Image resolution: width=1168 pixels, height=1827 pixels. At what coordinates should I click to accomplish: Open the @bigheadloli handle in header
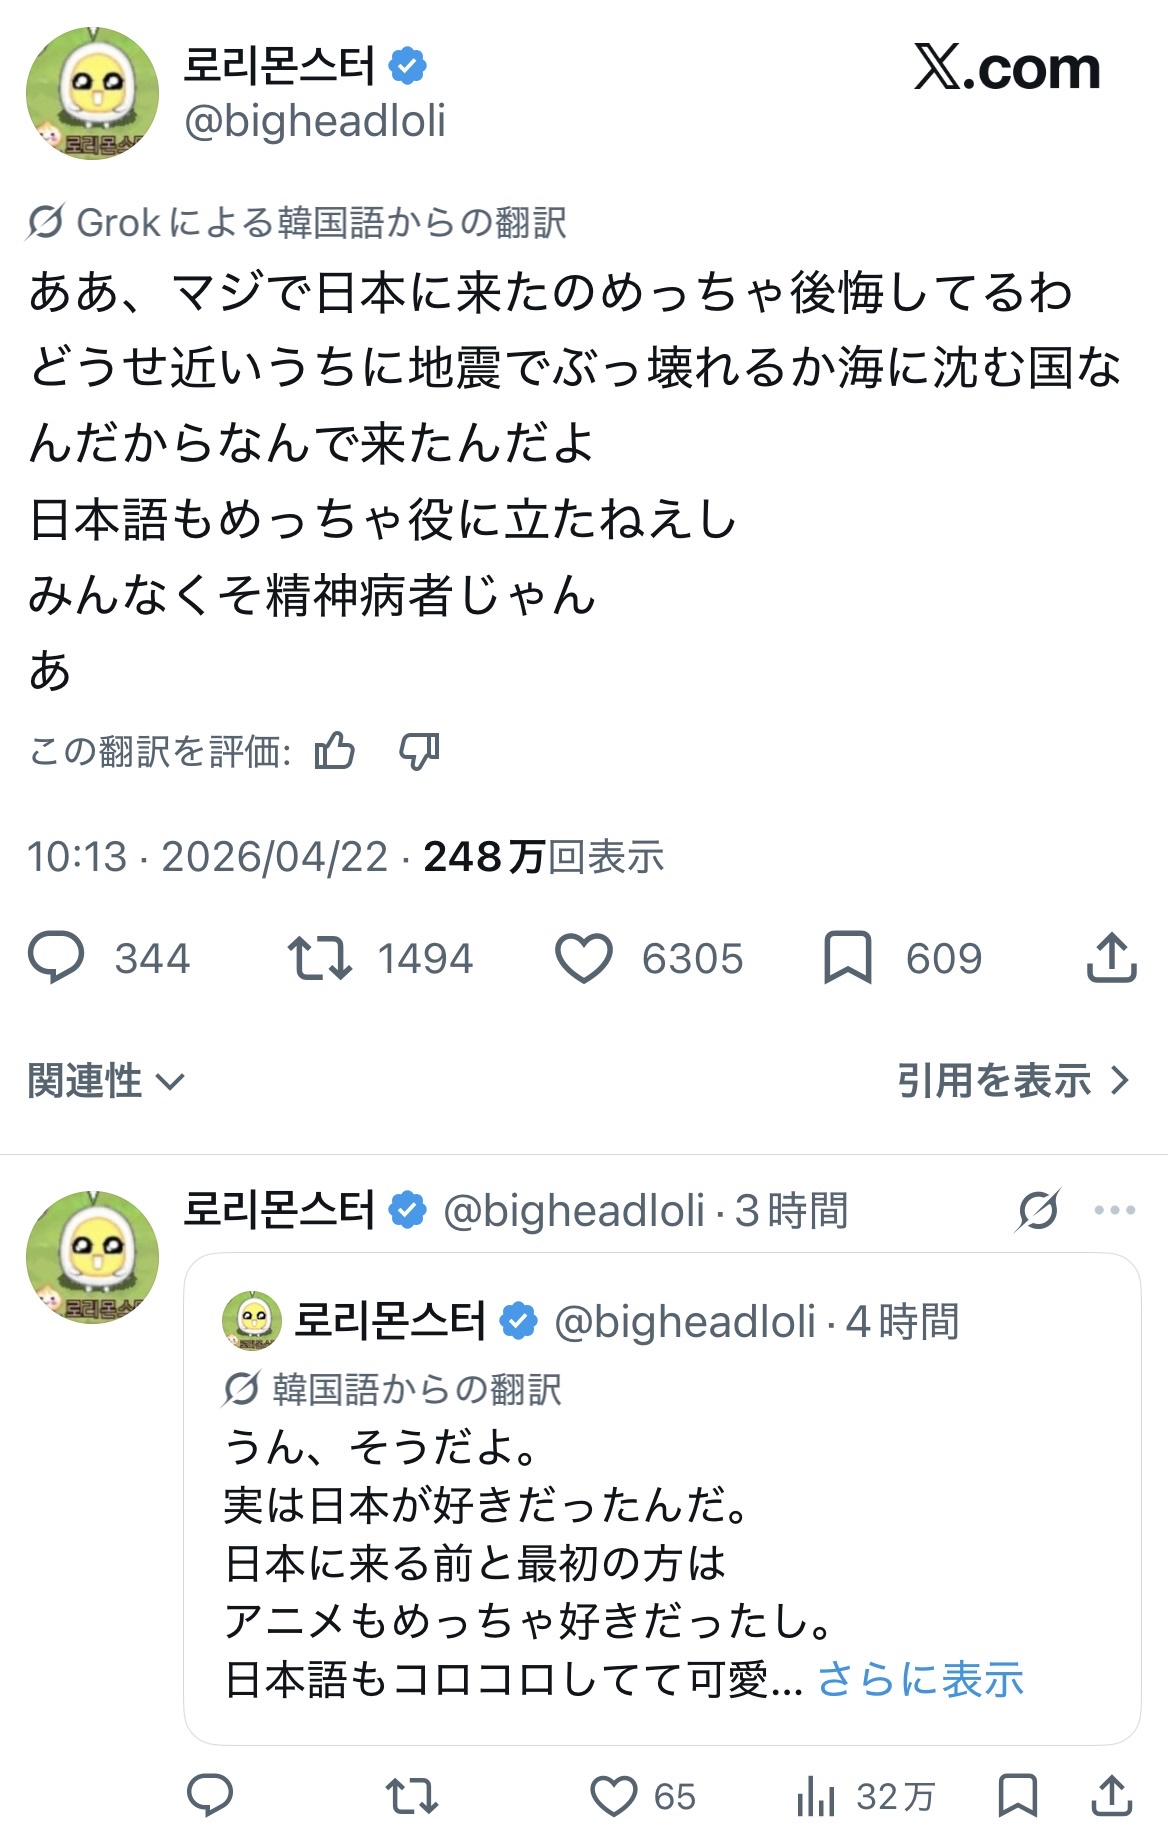315,121
